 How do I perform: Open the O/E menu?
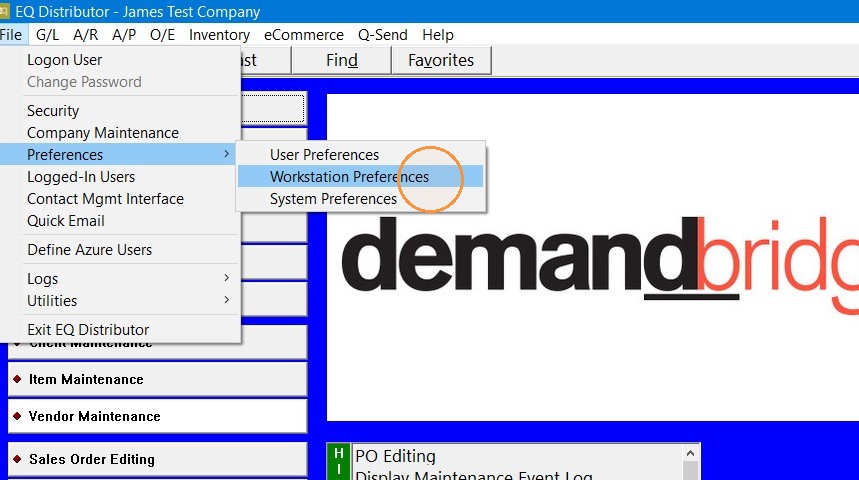(x=162, y=35)
